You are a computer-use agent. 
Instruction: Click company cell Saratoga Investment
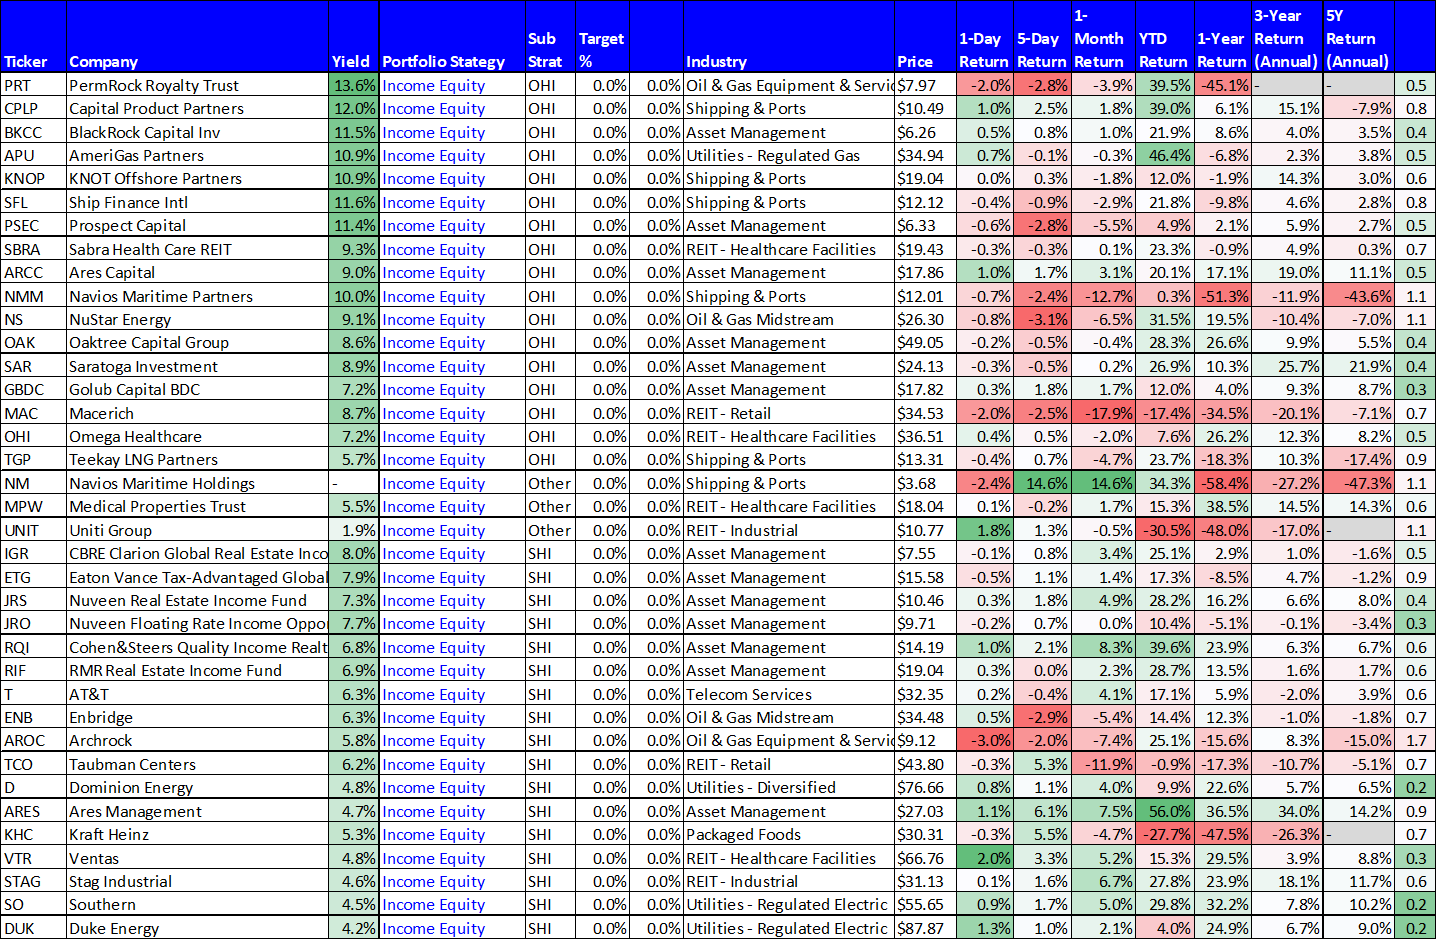tap(197, 367)
